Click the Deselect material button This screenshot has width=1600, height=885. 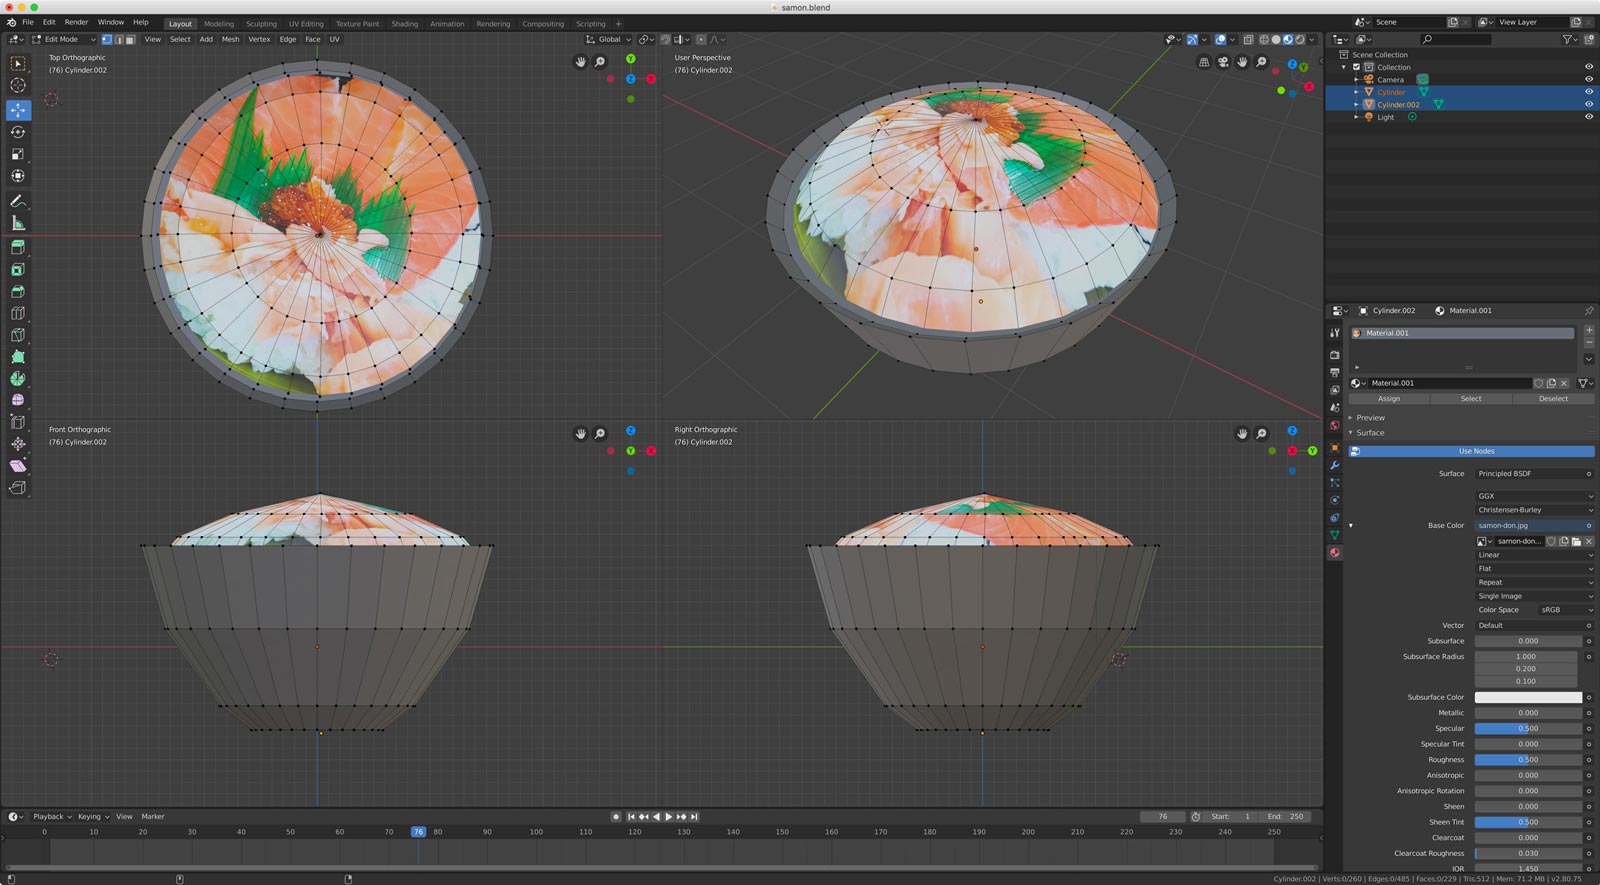click(x=1553, y=399)
